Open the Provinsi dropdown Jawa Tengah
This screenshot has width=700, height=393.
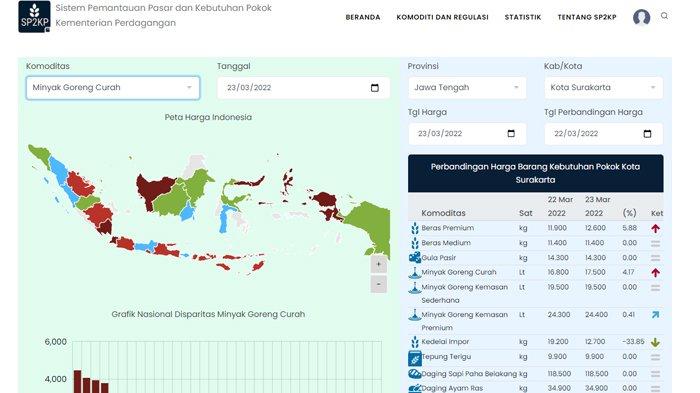tap(467, 88)
